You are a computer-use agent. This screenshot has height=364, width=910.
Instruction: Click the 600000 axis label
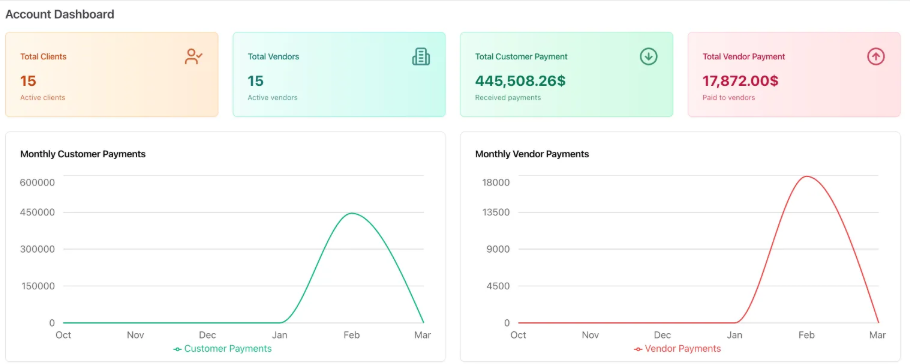(x=37, y=182)
